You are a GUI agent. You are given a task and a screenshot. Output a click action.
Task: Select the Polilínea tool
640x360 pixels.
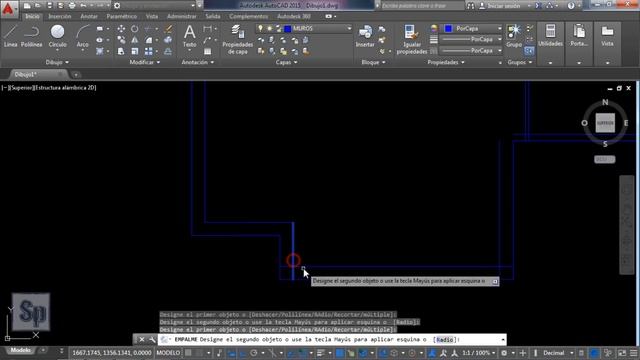[x=31, y=36]
